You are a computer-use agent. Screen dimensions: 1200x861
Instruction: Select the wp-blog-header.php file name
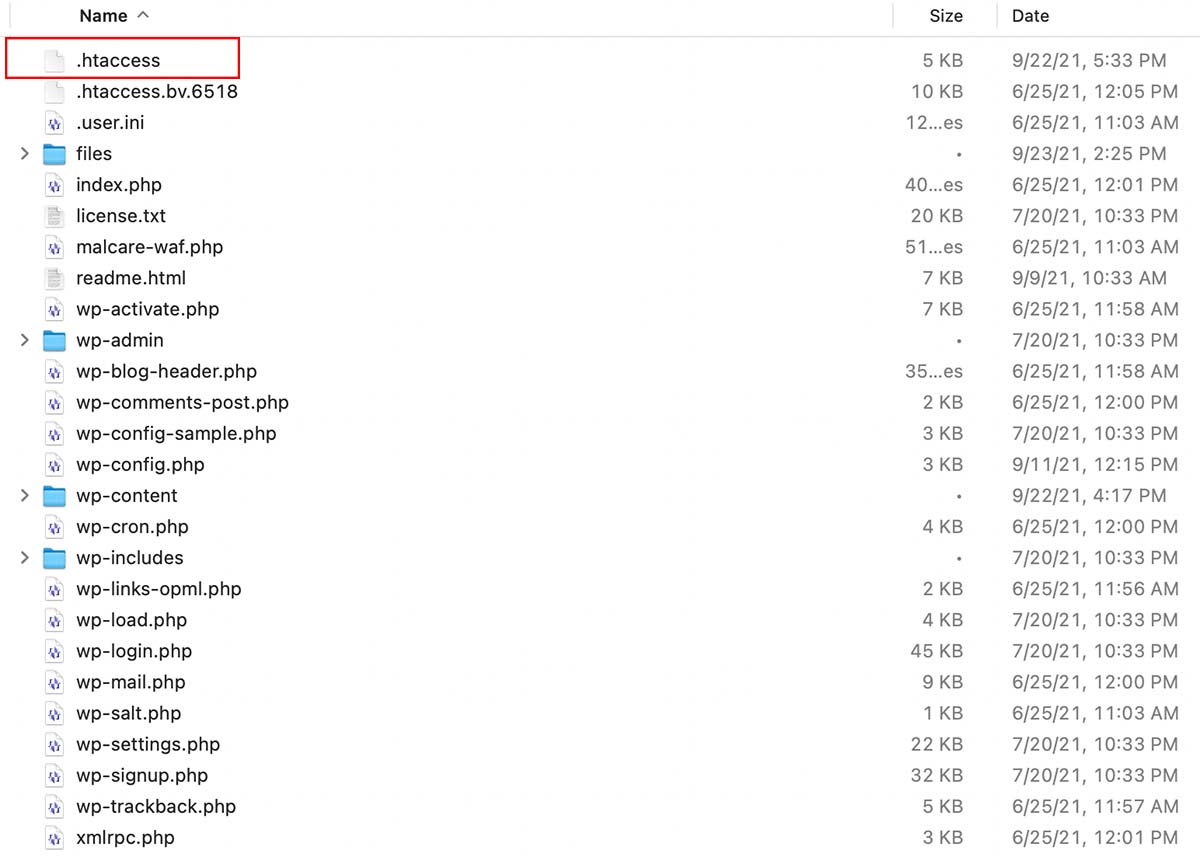[166, 370]
